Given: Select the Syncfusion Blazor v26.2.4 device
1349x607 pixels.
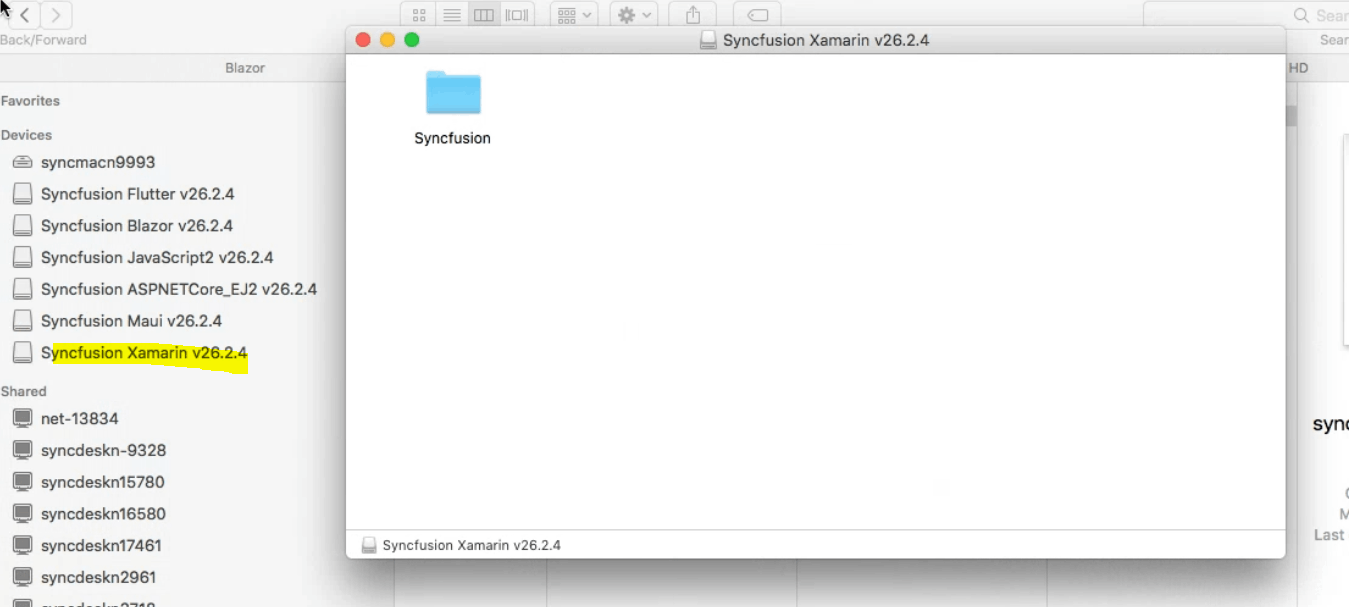Looking at the screenshot, I should pos(133,225).
